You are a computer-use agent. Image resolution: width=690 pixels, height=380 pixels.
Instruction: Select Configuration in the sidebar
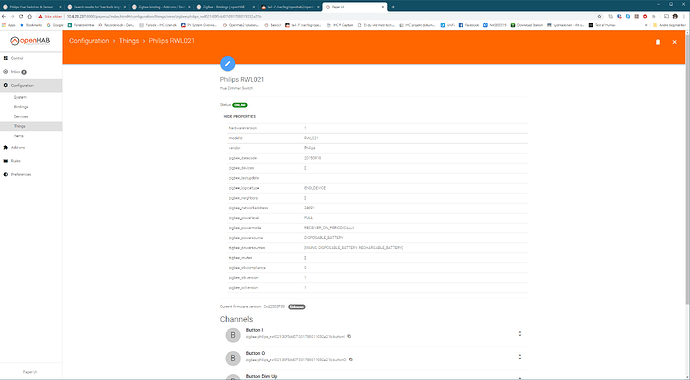(31, 85)
